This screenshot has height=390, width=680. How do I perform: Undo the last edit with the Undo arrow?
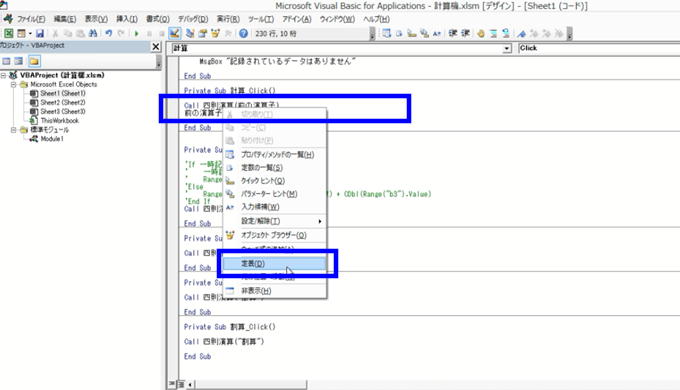pos(108,33)
